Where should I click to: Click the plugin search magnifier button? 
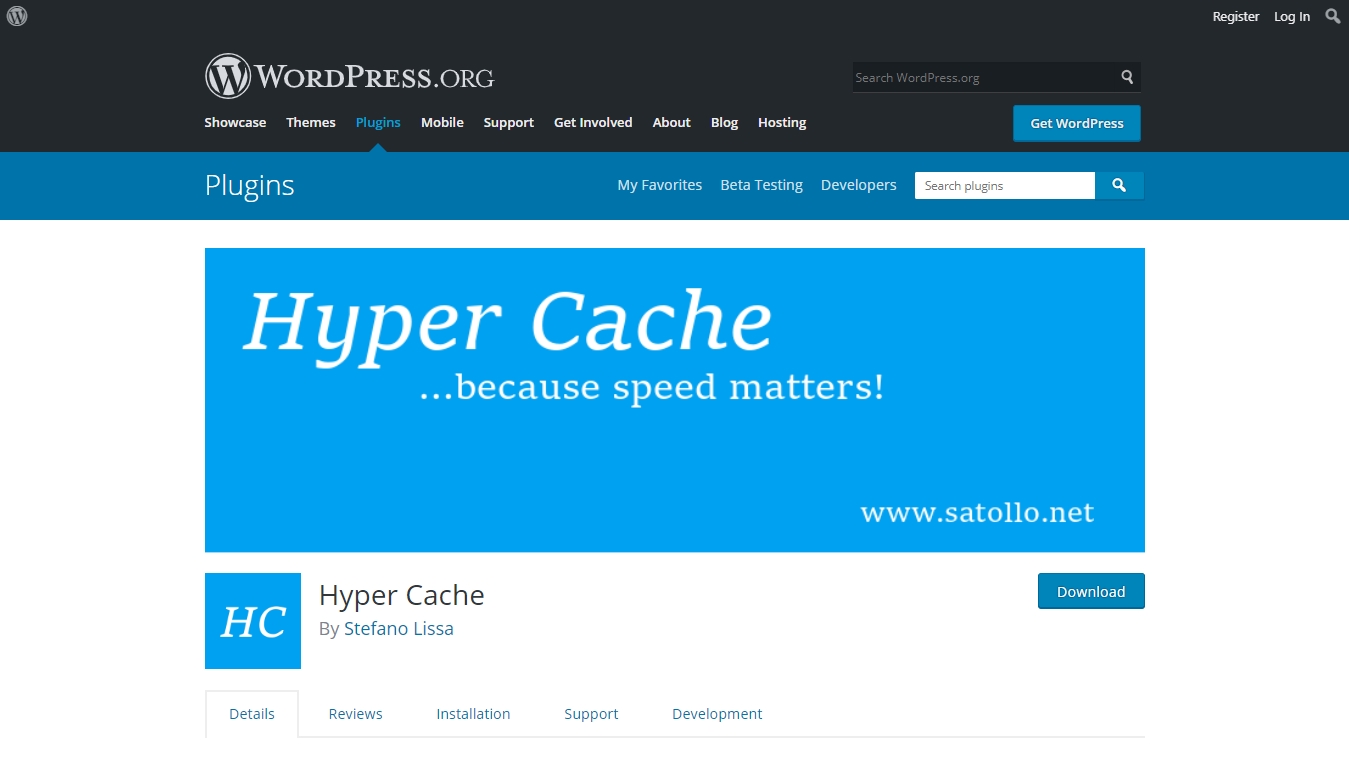1119,186
